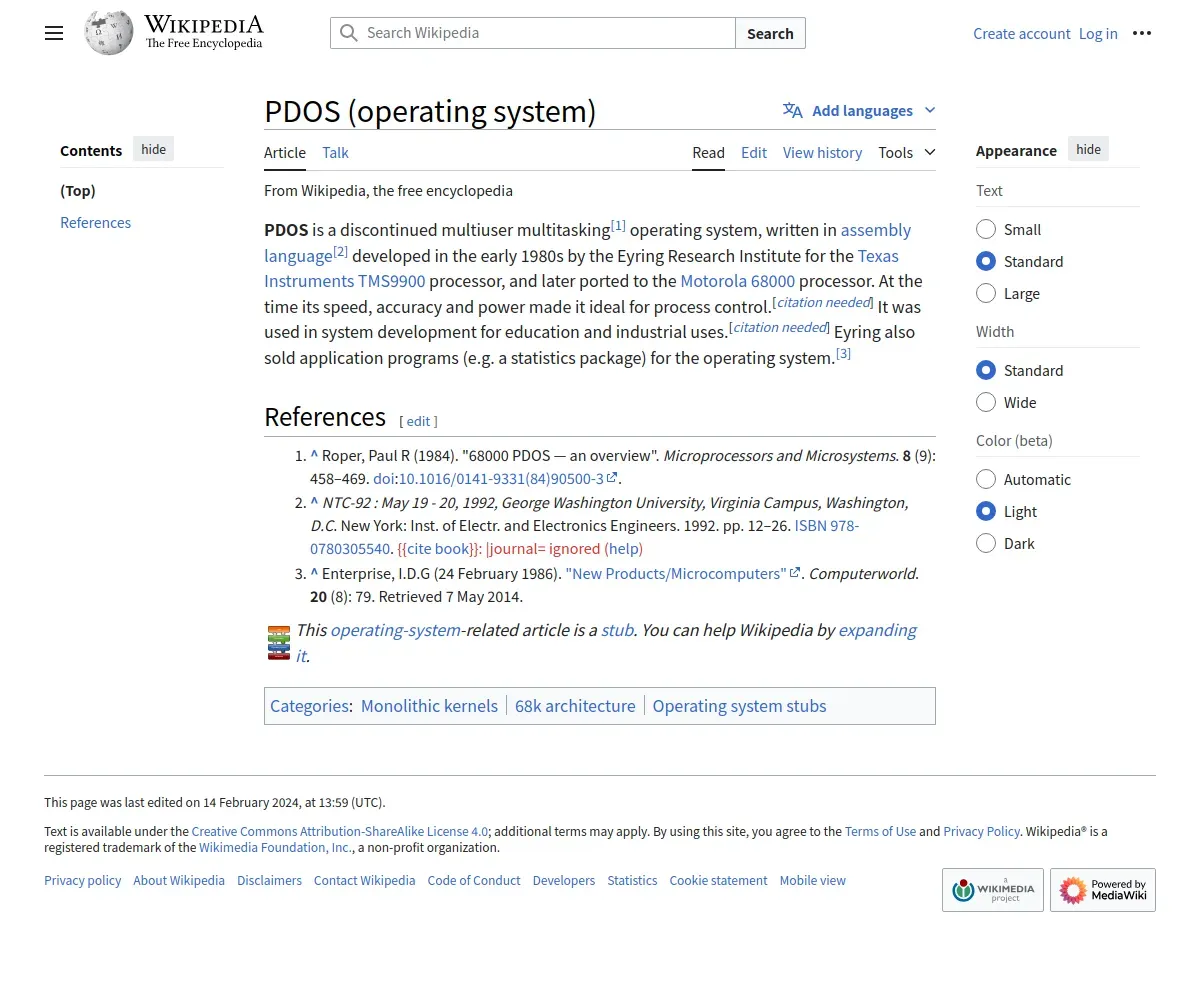
Task: Click the Wikimedia project badge
Action: pos(993,890)
